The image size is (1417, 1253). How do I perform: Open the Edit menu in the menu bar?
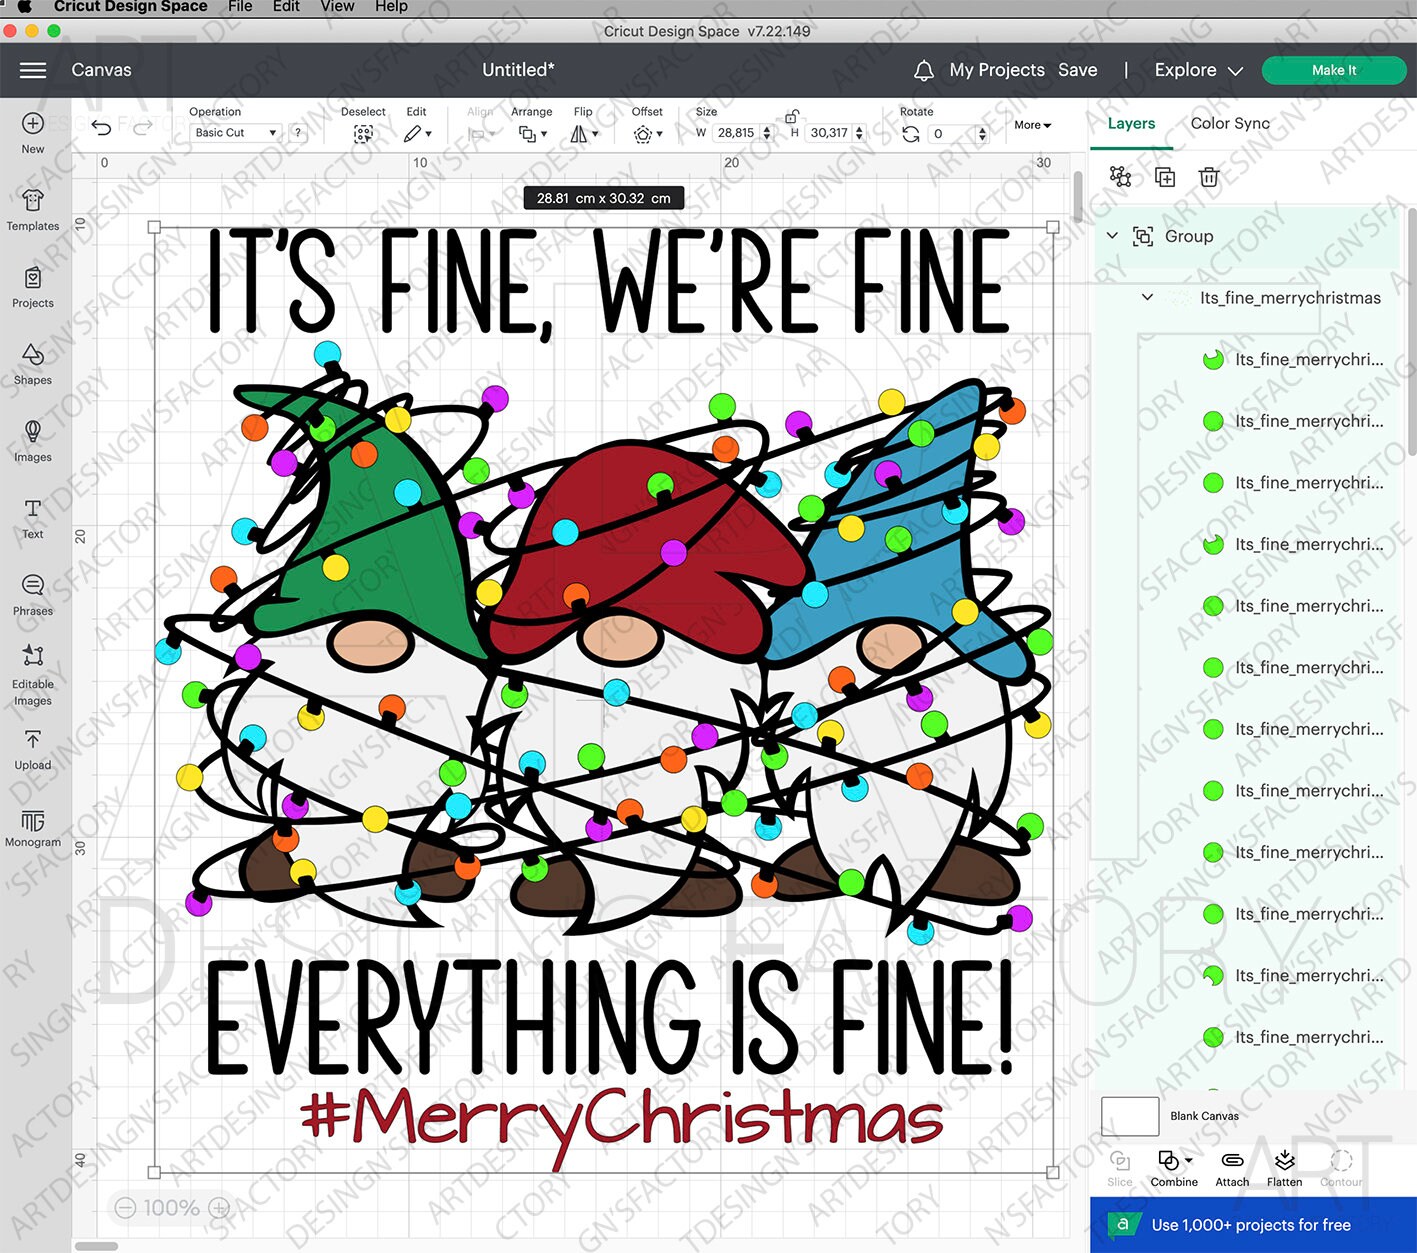point(285,7)
